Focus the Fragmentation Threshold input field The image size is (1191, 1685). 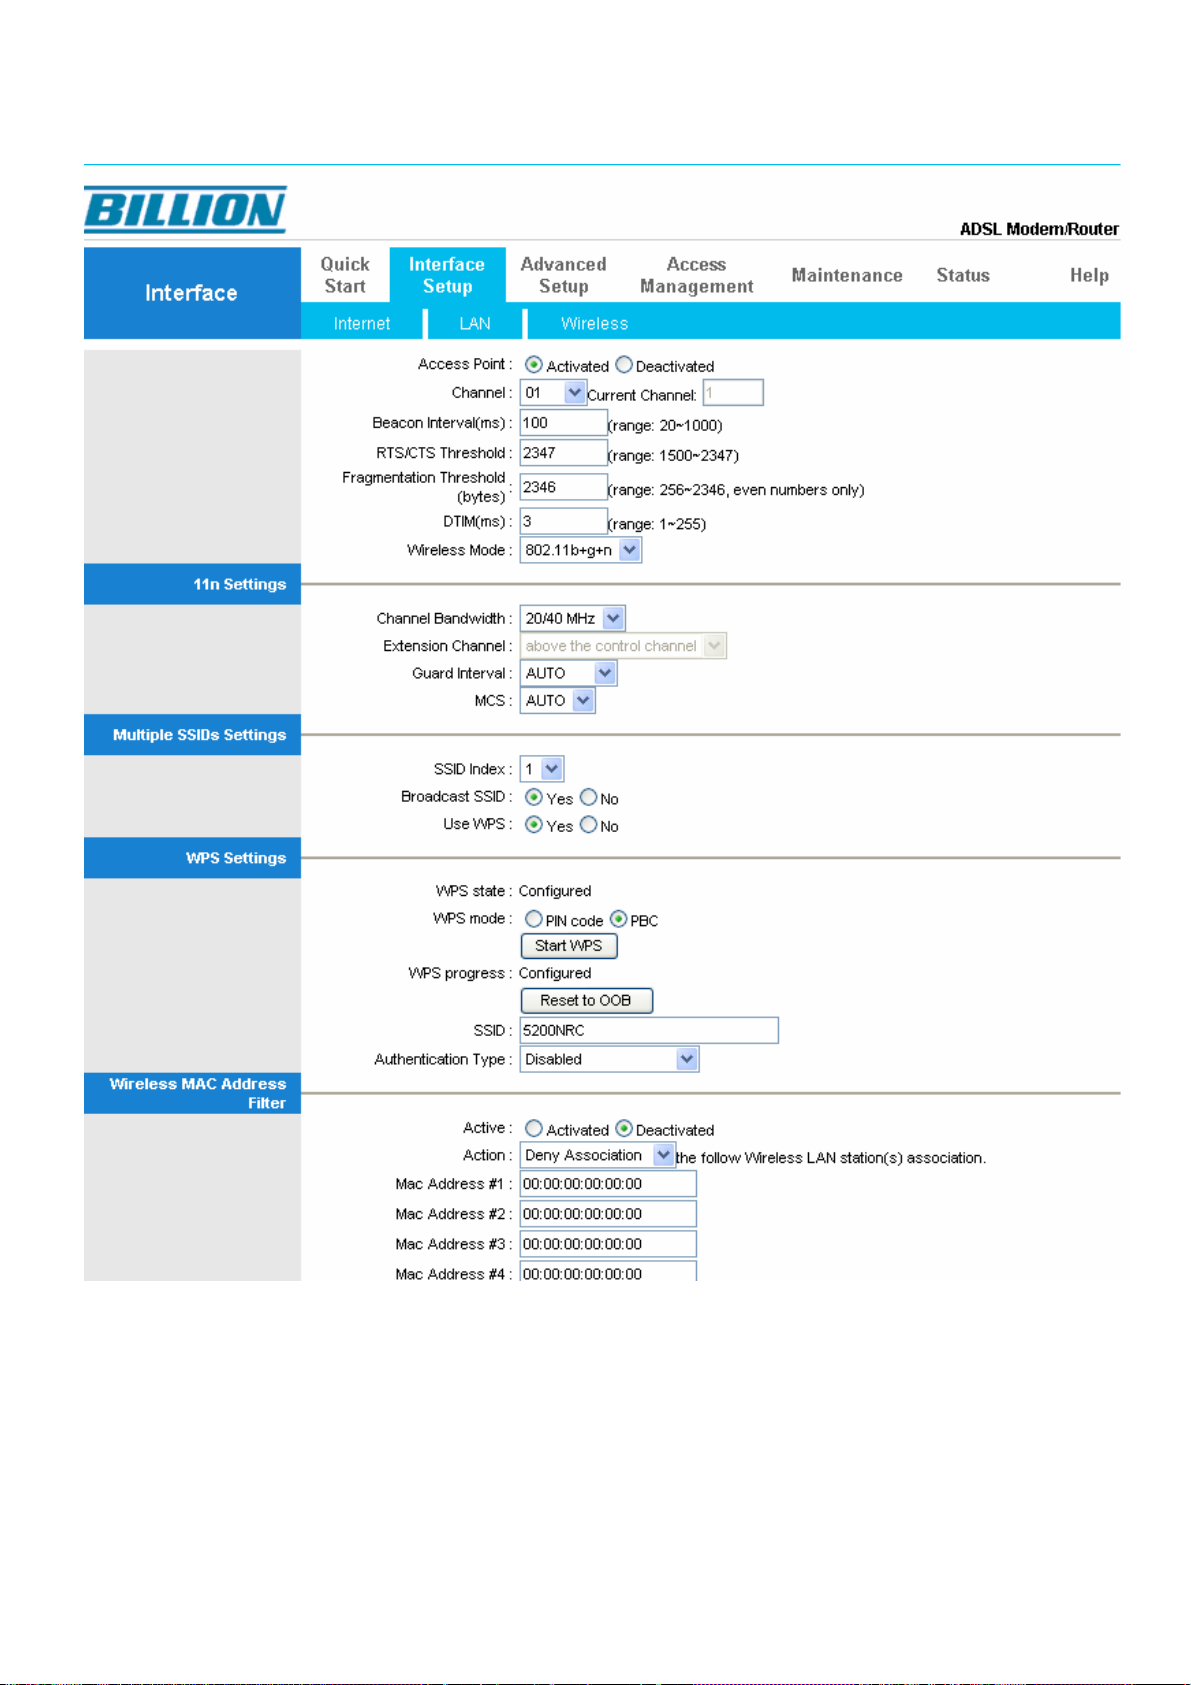tap(564, 487)
